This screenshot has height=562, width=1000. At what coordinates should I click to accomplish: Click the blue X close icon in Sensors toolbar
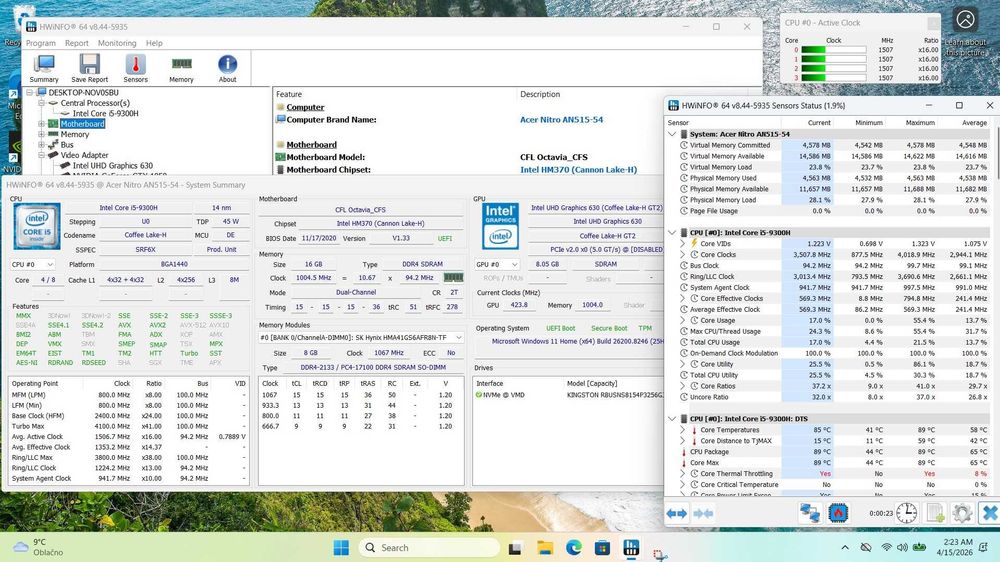tap(990, 513)
